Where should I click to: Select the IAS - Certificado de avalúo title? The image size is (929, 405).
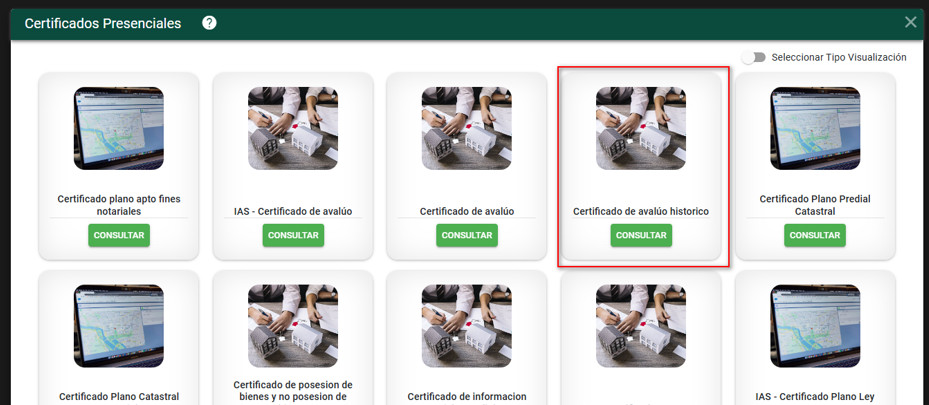(x=293, y=211)
